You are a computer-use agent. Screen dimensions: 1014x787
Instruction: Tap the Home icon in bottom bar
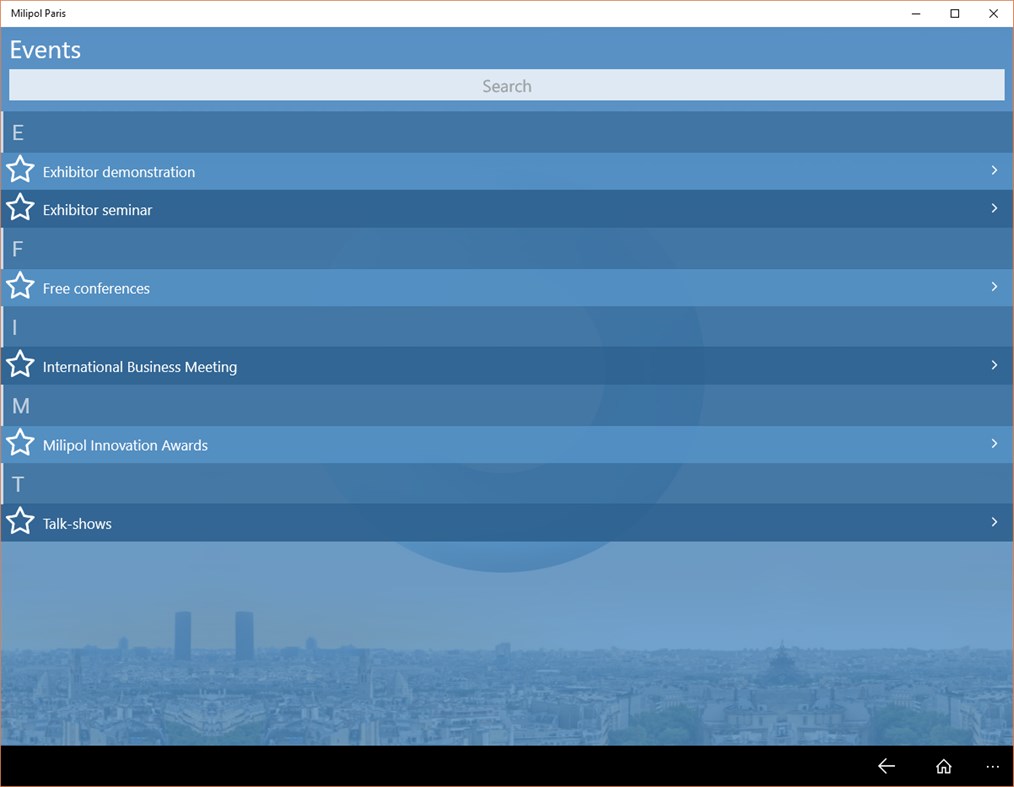coord(943,765)
